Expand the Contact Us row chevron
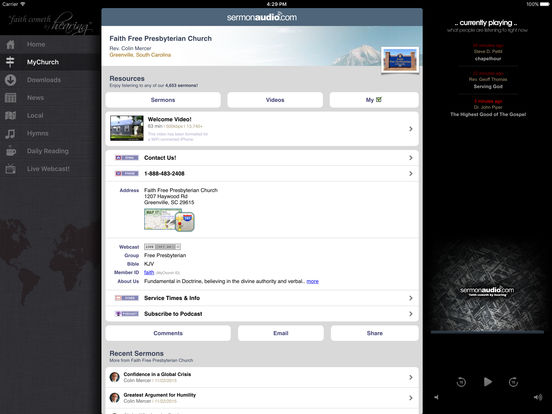552x414 pixels. pos(411,158)
